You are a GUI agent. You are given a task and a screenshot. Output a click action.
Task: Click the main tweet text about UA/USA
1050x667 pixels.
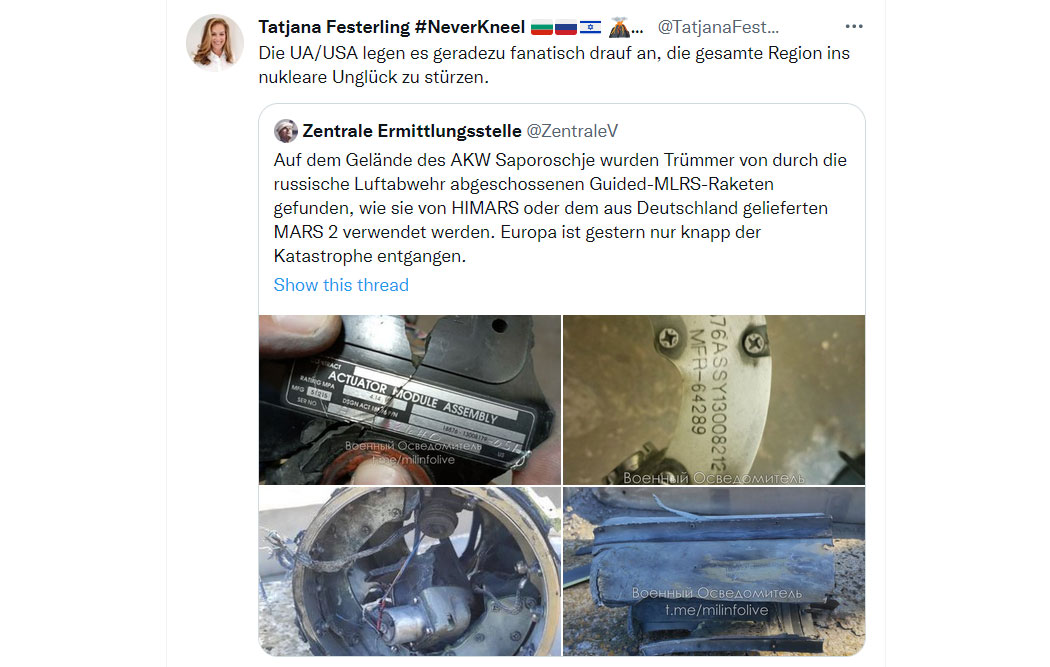tap(554, 65)
